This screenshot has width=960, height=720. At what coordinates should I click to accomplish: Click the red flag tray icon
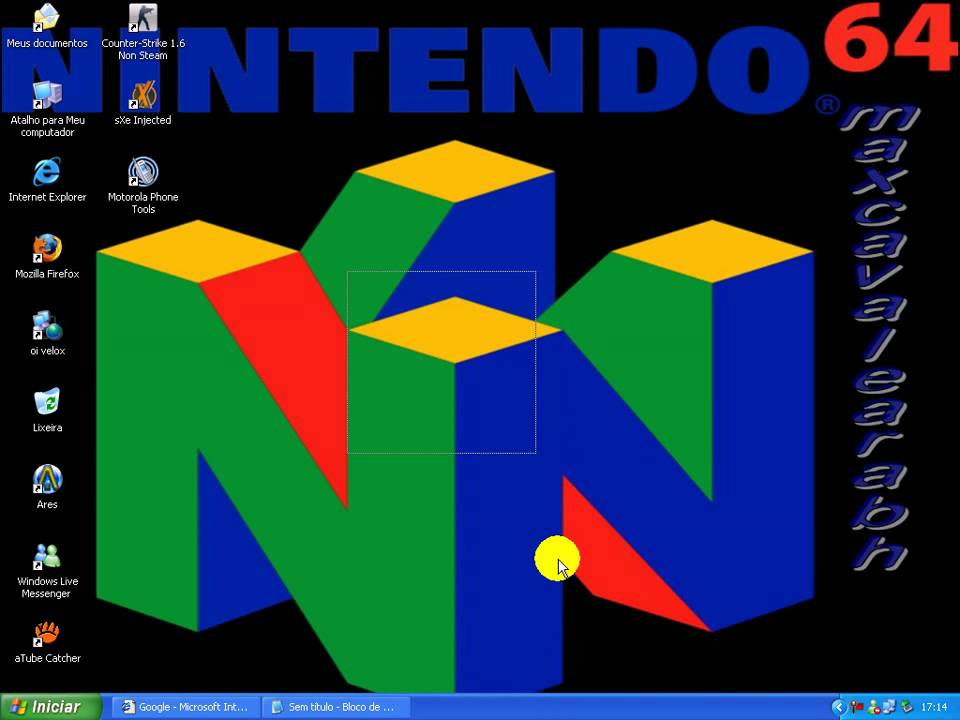[x=857, y=707]
